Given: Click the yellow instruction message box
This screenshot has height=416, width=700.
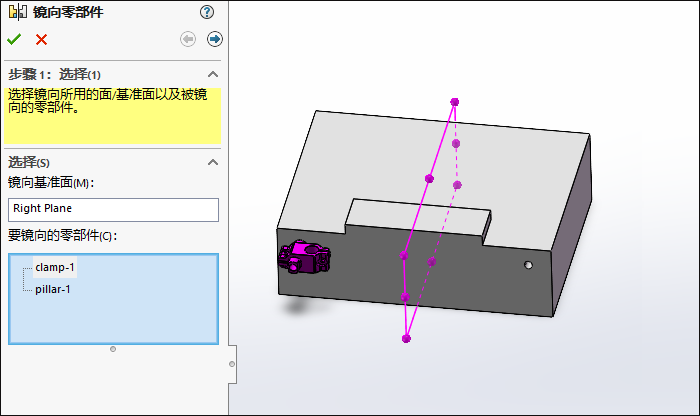Looking at the screenshot, I should [112, 116].
